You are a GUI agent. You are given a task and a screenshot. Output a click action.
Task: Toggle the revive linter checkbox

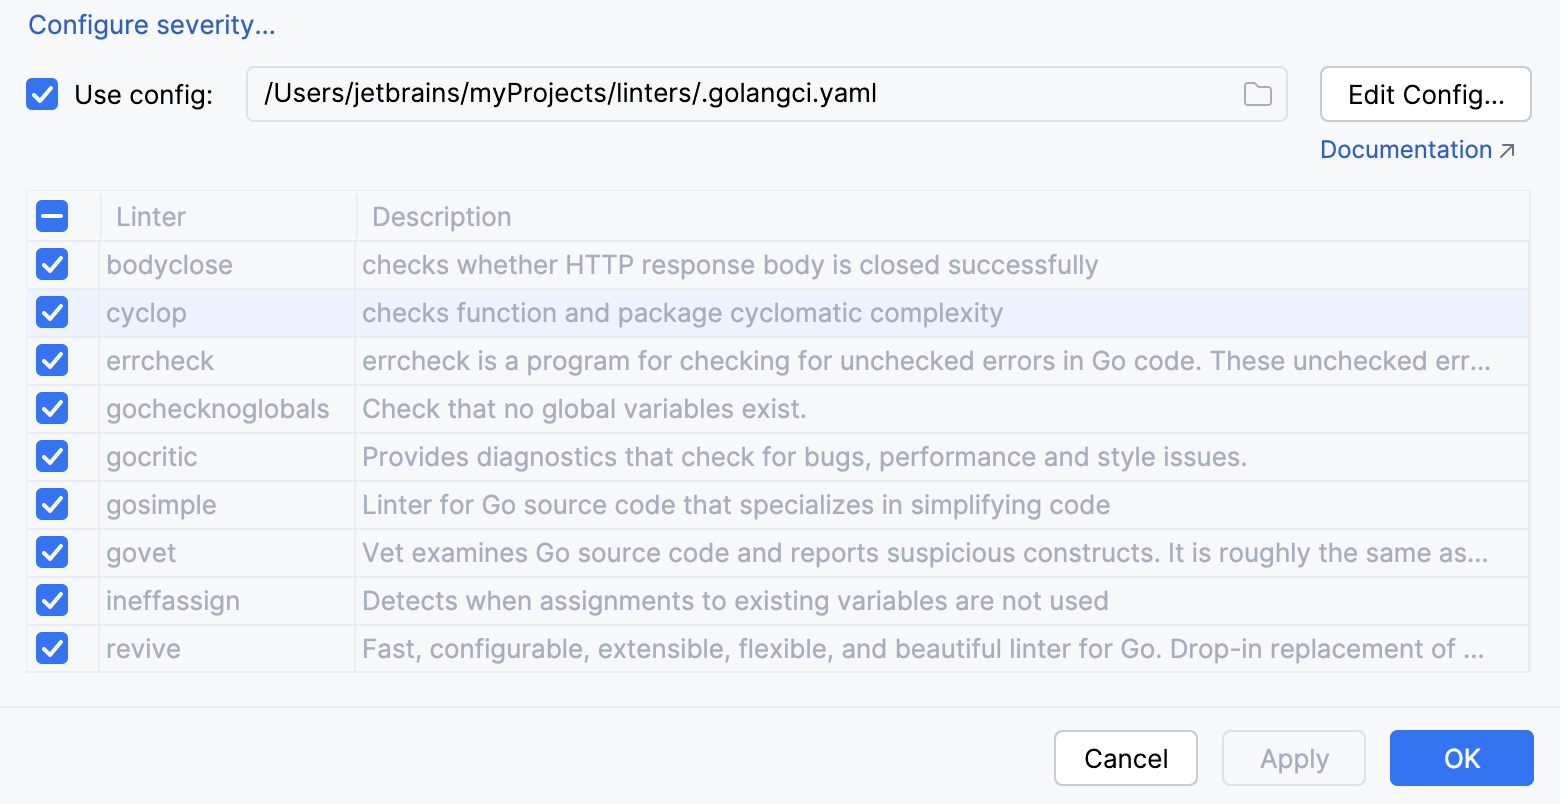52,648
